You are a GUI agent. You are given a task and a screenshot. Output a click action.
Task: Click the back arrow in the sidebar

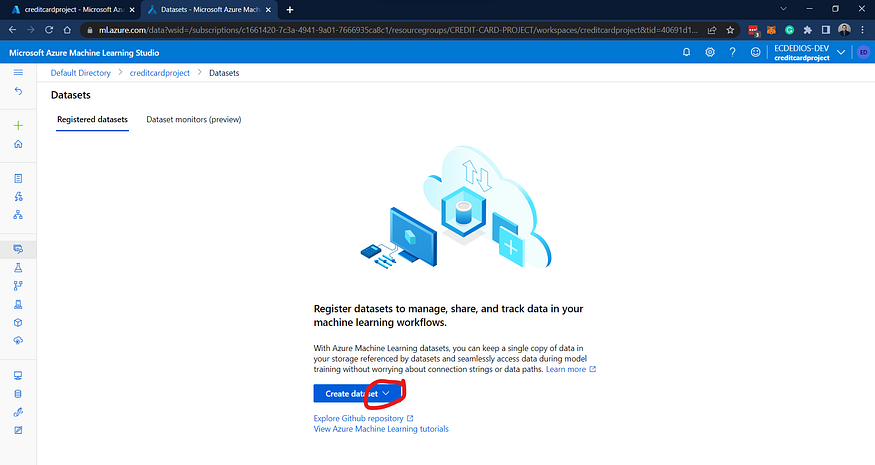18,91
